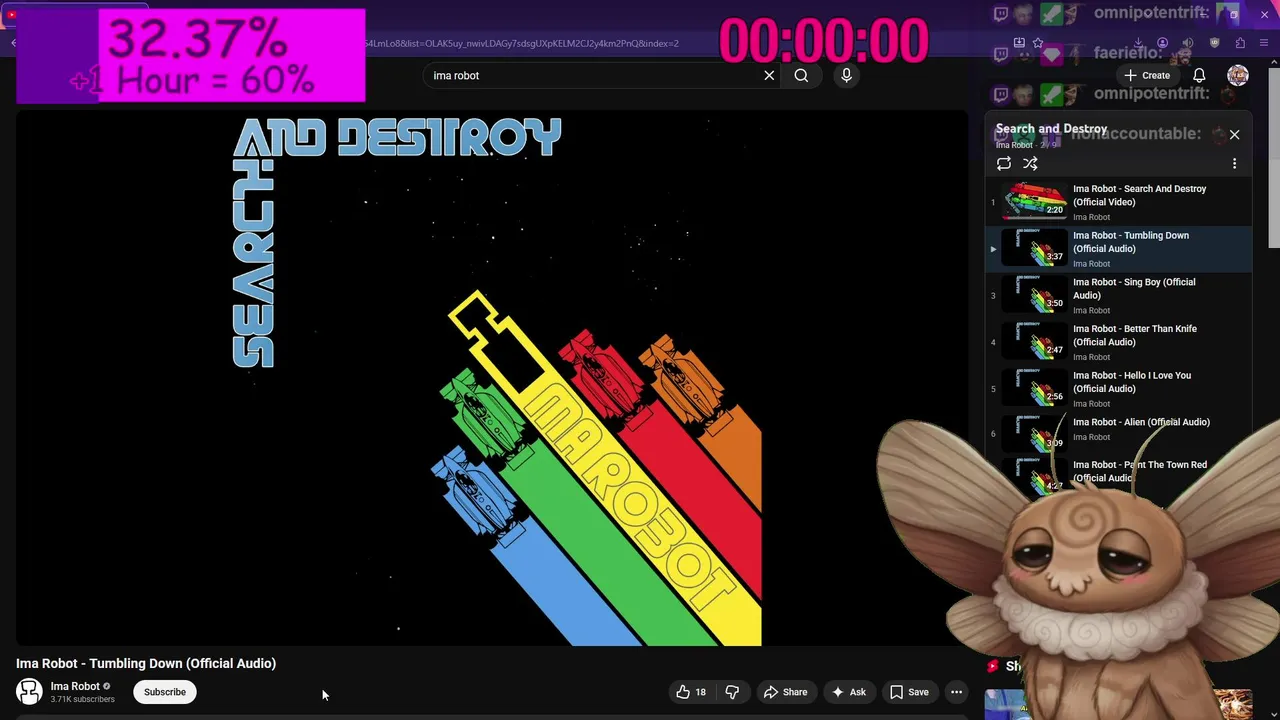The image size is (1280, 720).
Task: Click the browser address bar URL
Action: (x=521, y=43)
